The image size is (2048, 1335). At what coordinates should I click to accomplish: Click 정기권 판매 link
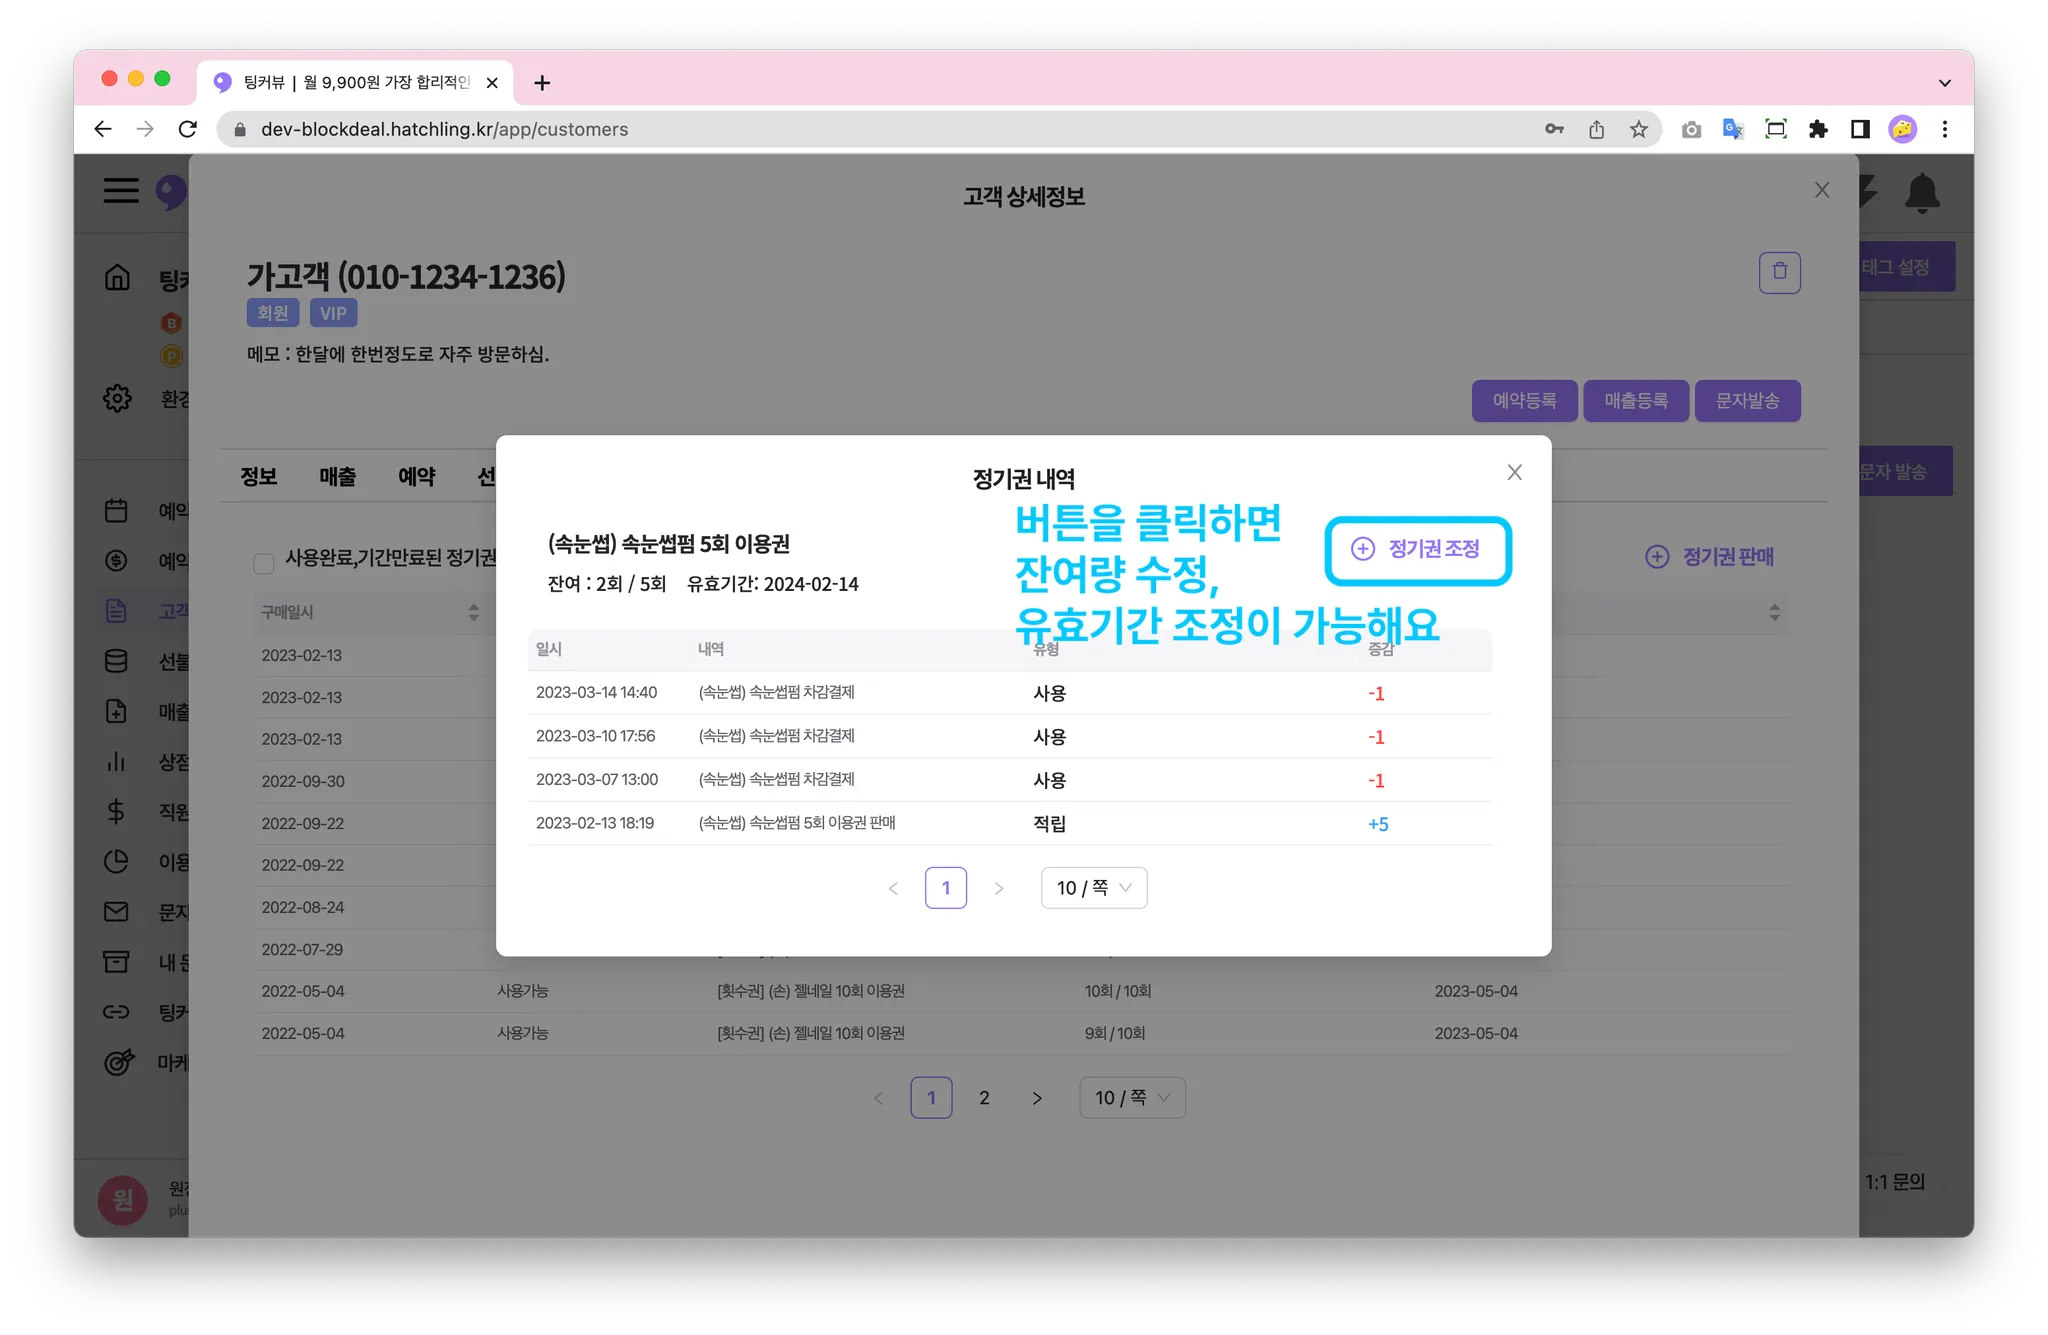[x=1710, y=557]
